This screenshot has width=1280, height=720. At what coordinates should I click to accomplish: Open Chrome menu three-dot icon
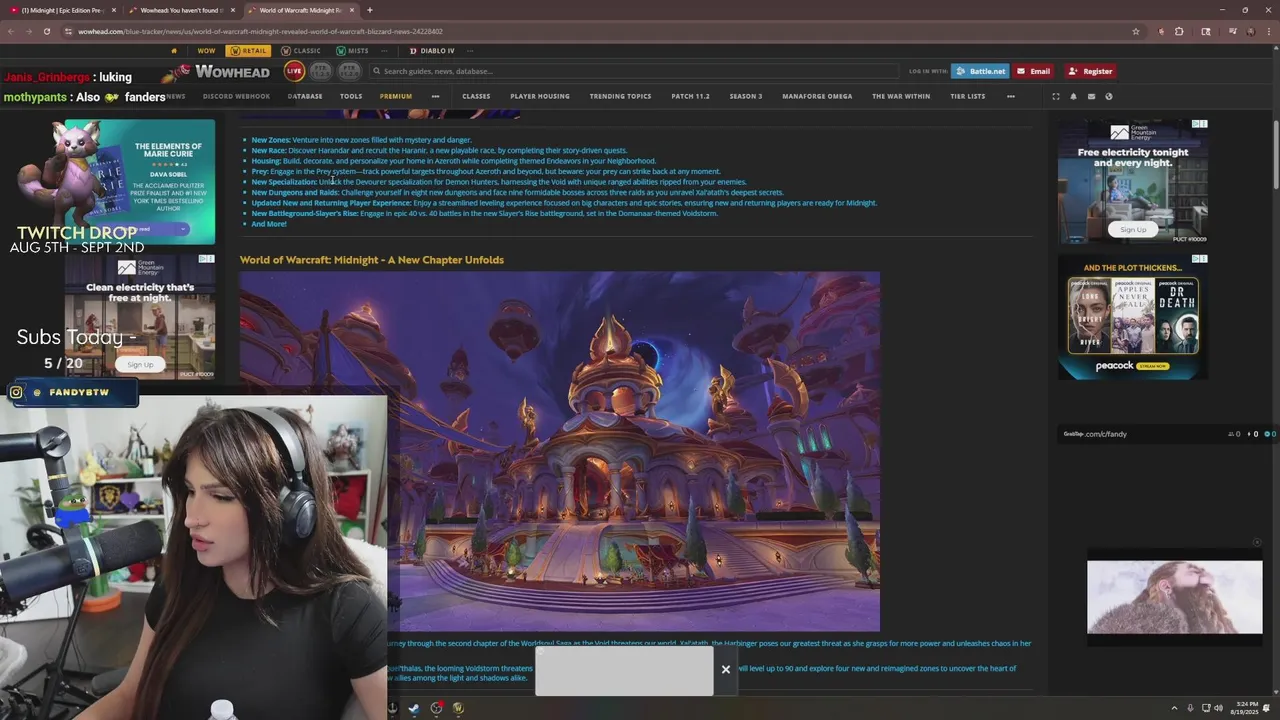pyautogui.click(x=1270, y=31)
